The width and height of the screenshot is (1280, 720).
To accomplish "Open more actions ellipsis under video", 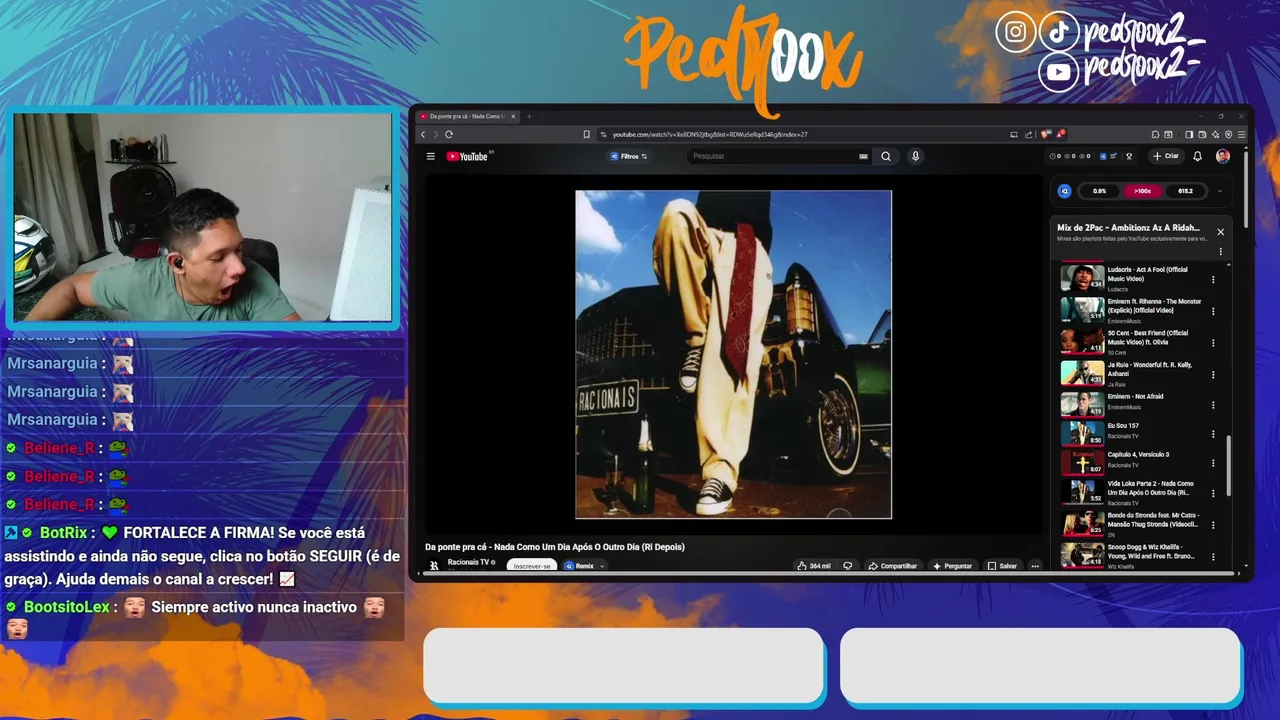I will pyautogui.click(x=1035, y=566).
